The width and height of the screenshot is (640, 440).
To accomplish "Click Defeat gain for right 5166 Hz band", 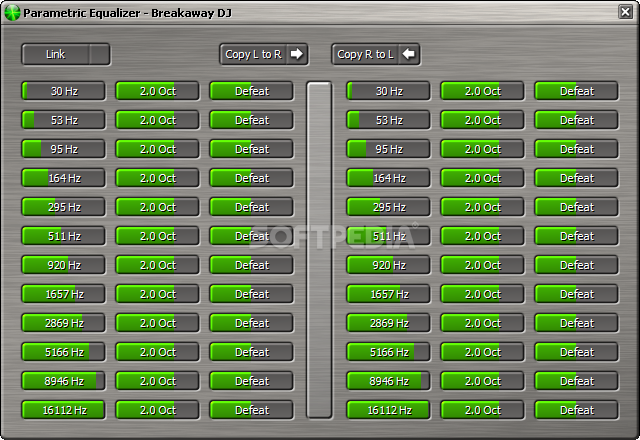I will (x=576, y=352).
